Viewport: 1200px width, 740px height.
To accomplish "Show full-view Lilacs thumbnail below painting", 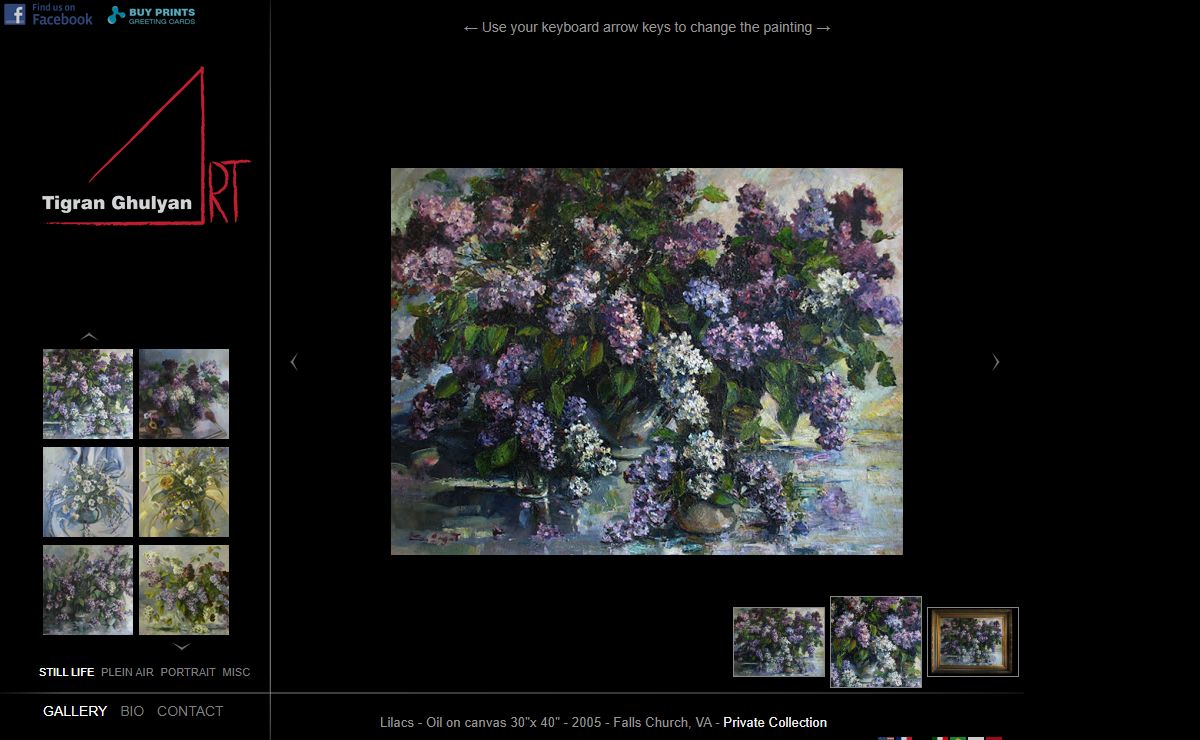I will [x=779, y=642].
